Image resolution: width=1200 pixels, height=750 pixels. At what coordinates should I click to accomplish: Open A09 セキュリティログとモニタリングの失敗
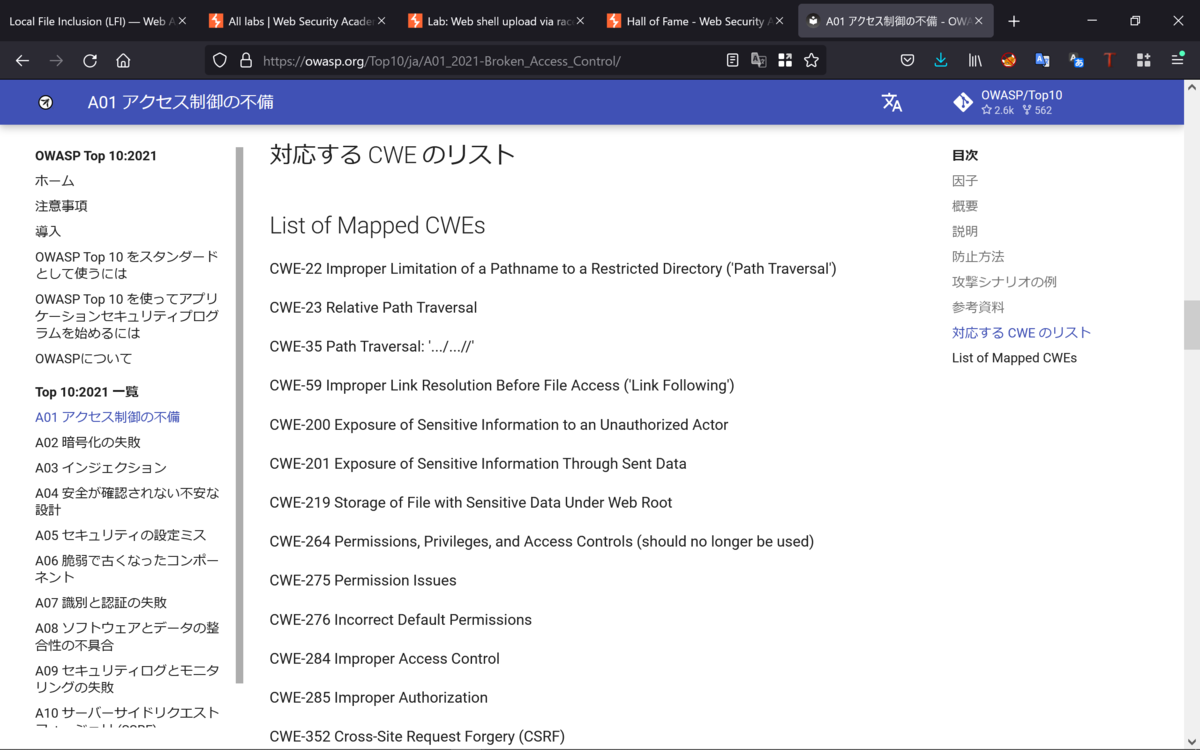click(127, 679)
